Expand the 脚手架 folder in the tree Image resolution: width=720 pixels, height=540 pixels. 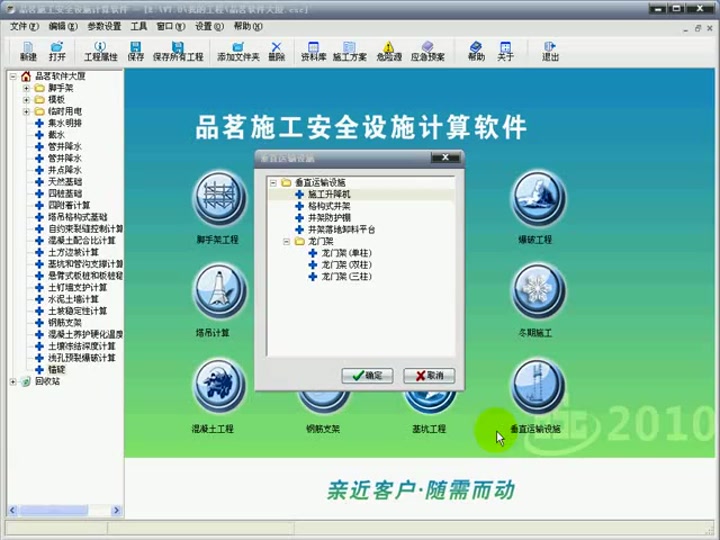pos(26,88)
